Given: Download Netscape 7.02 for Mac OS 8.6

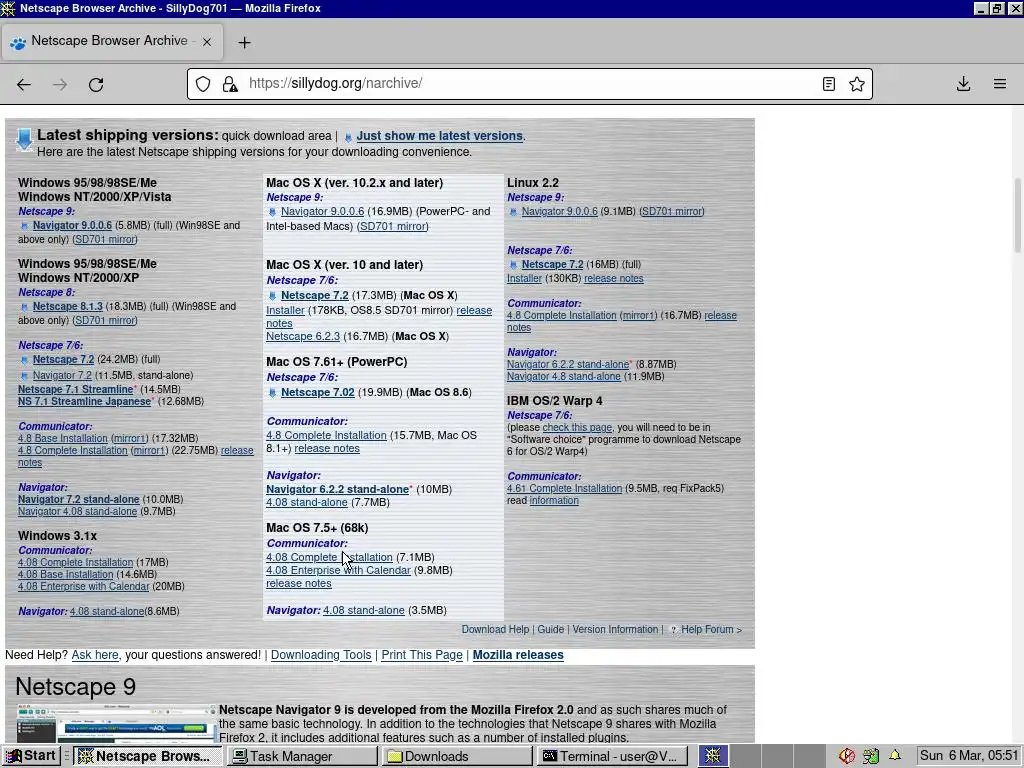Looking at the screenshot, I should [317, 392].
